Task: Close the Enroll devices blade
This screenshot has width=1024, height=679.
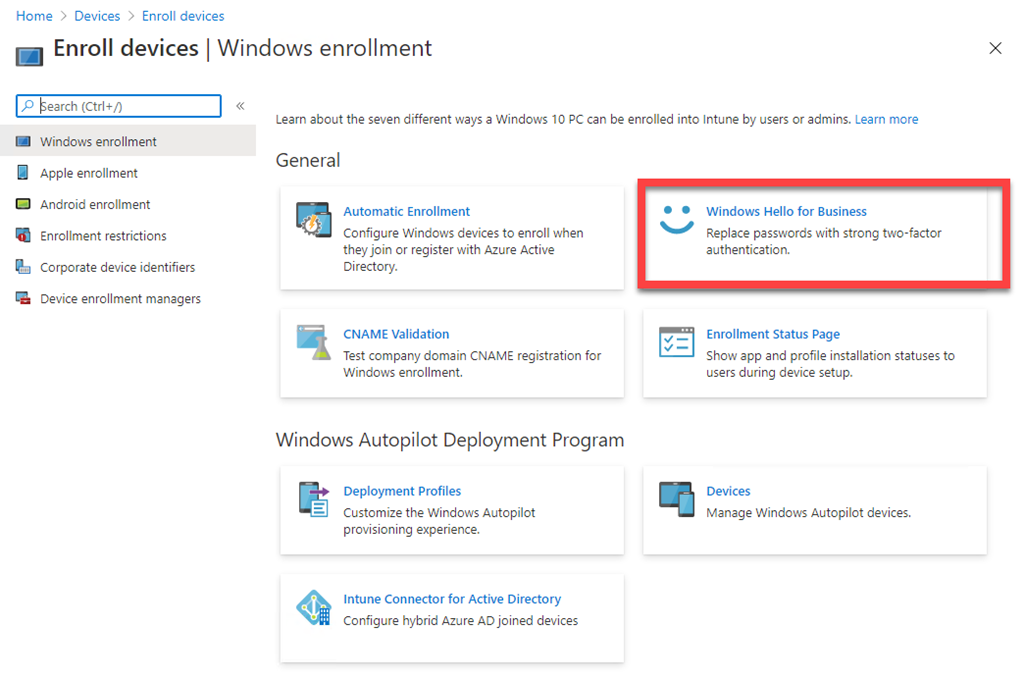Action: pyautogui.click(x=995, y=48)
